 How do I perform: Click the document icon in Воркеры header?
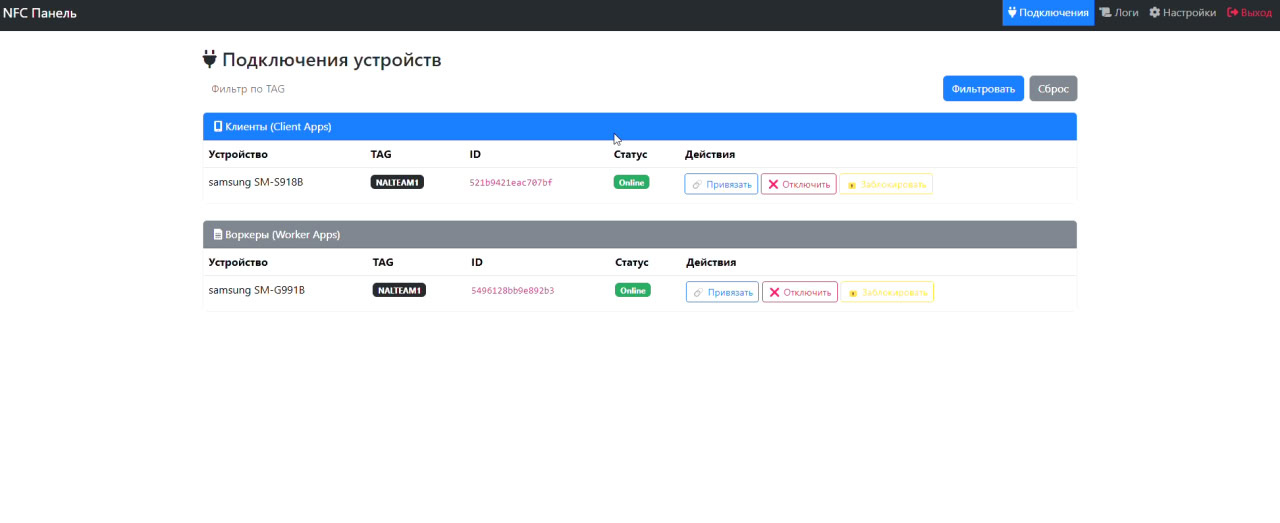pos(218,235)
